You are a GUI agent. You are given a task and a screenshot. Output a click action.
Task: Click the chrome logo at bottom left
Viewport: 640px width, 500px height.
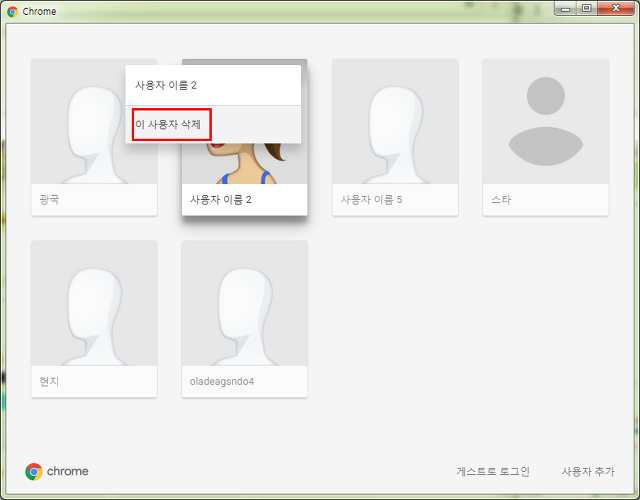pos(57,471)
